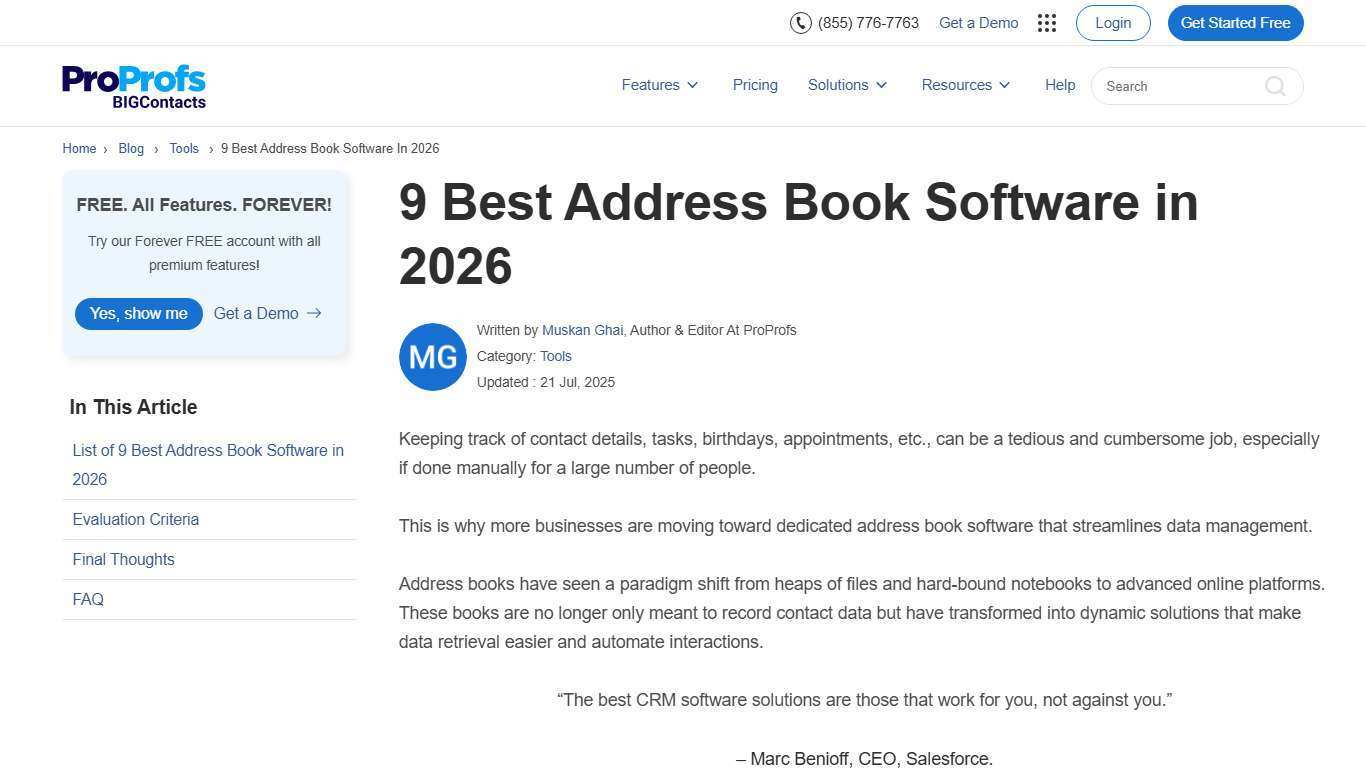This screenshot has width=1366, height=768.
Task: Jump to the Evaluation Criteria section
Action: coord(135,519)
